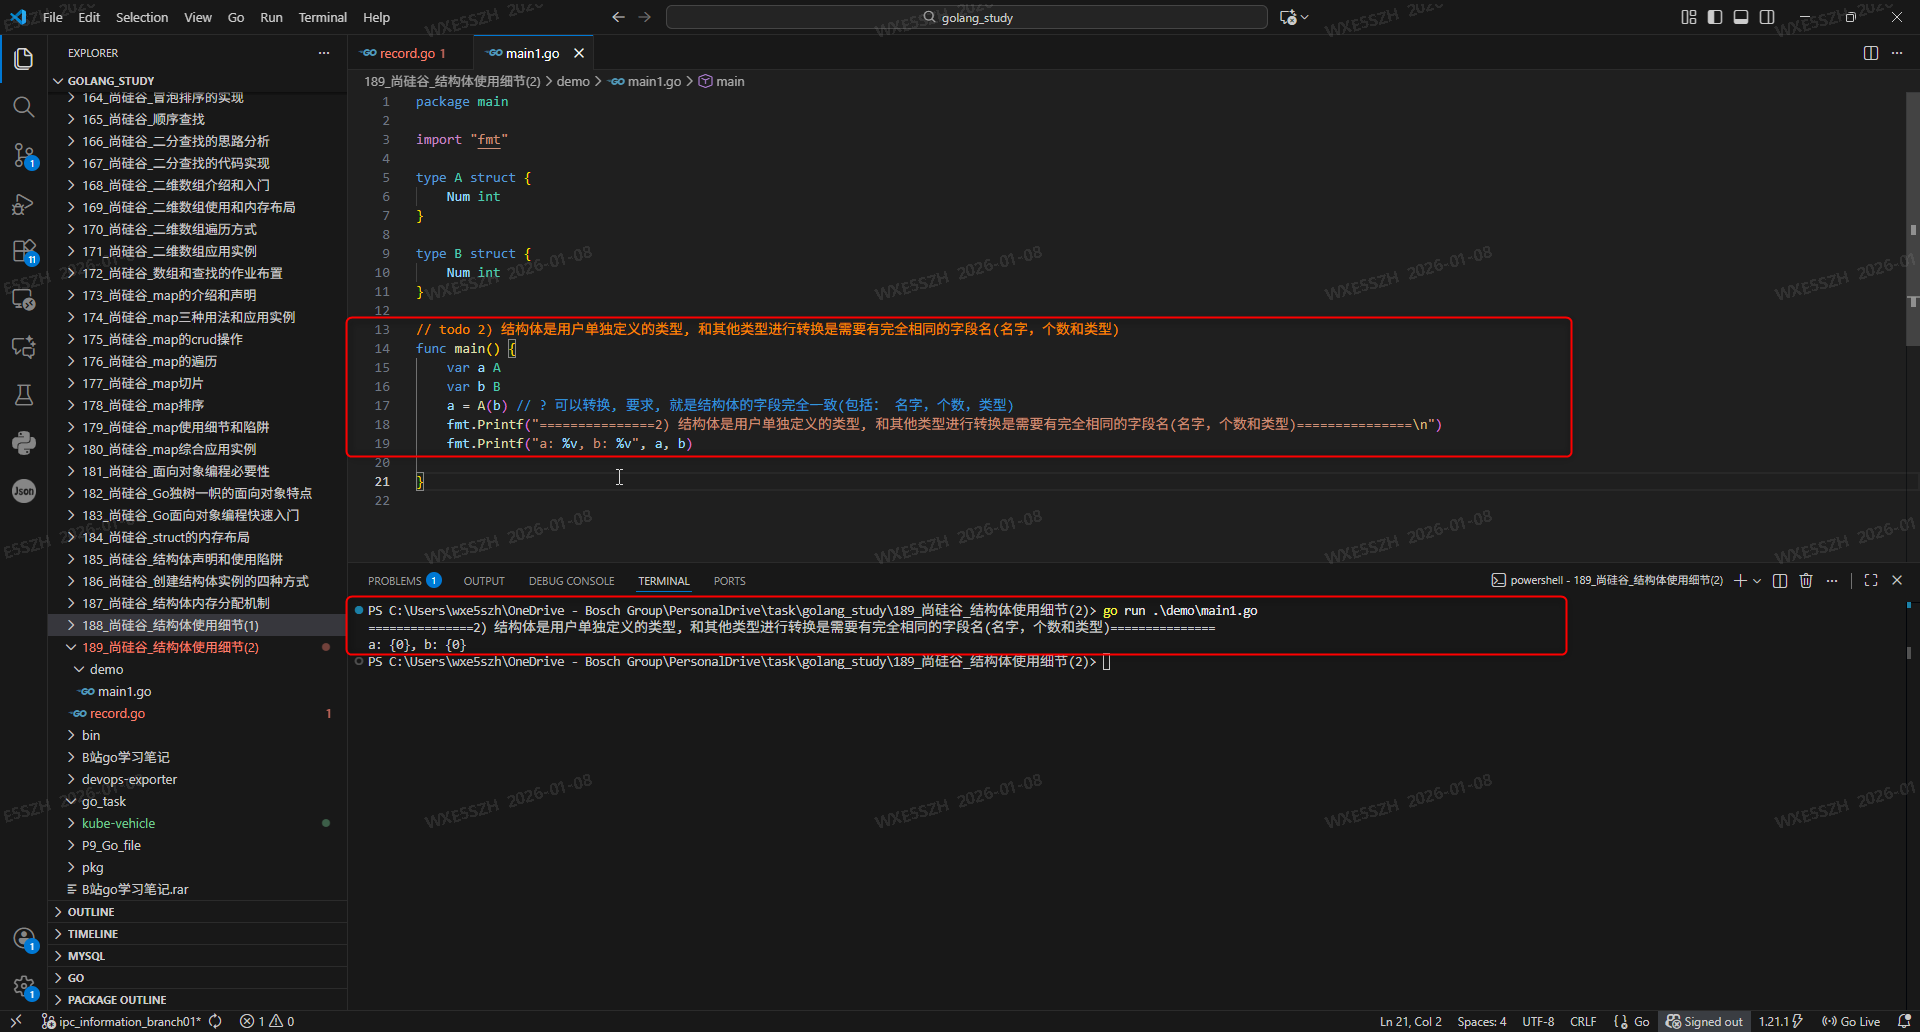Maximize the terminal panel size
1920x1032 pixels.
click(1871, 580)
